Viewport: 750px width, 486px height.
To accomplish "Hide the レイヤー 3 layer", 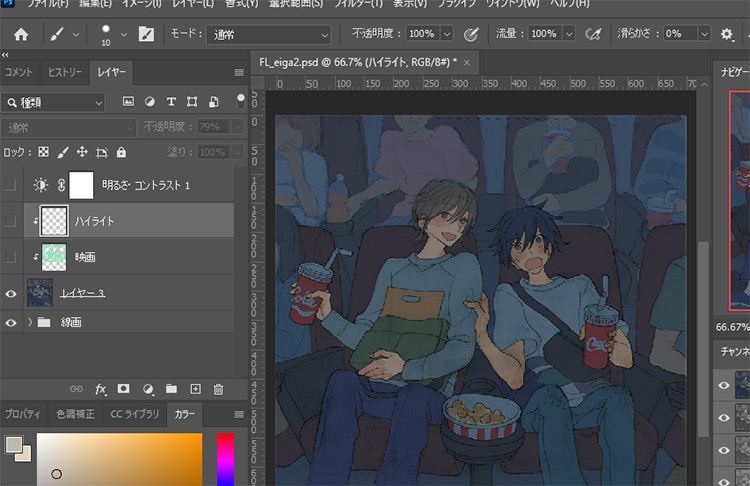I will (11, 294).
